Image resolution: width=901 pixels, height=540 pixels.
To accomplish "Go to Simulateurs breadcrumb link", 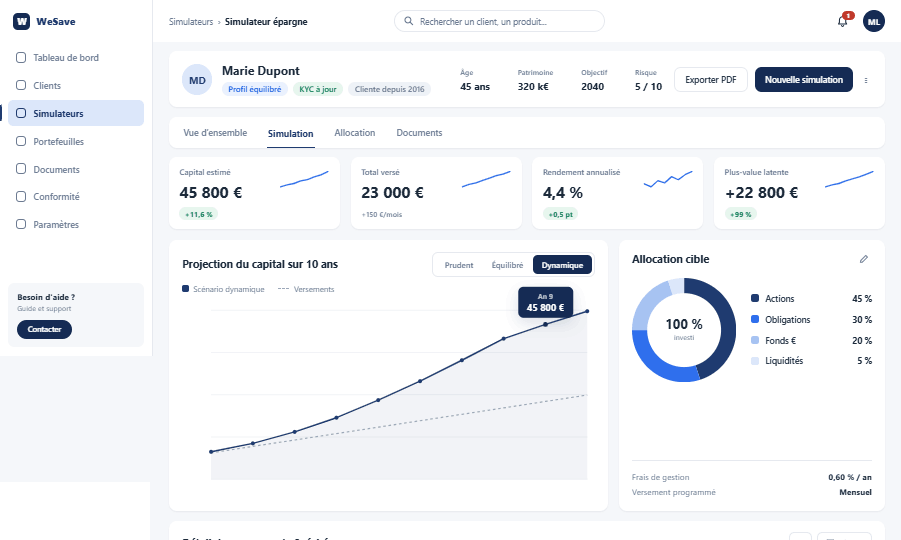I will (191, 22).
